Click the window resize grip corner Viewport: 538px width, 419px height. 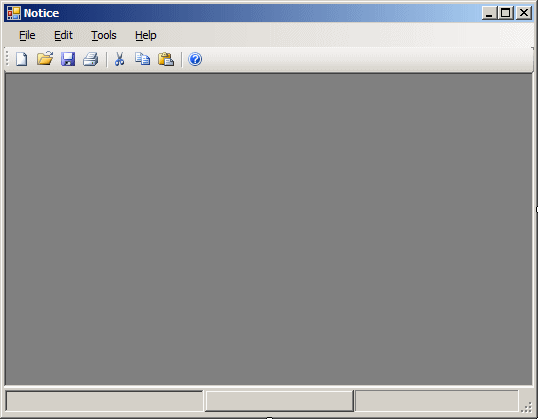[527, 407]
